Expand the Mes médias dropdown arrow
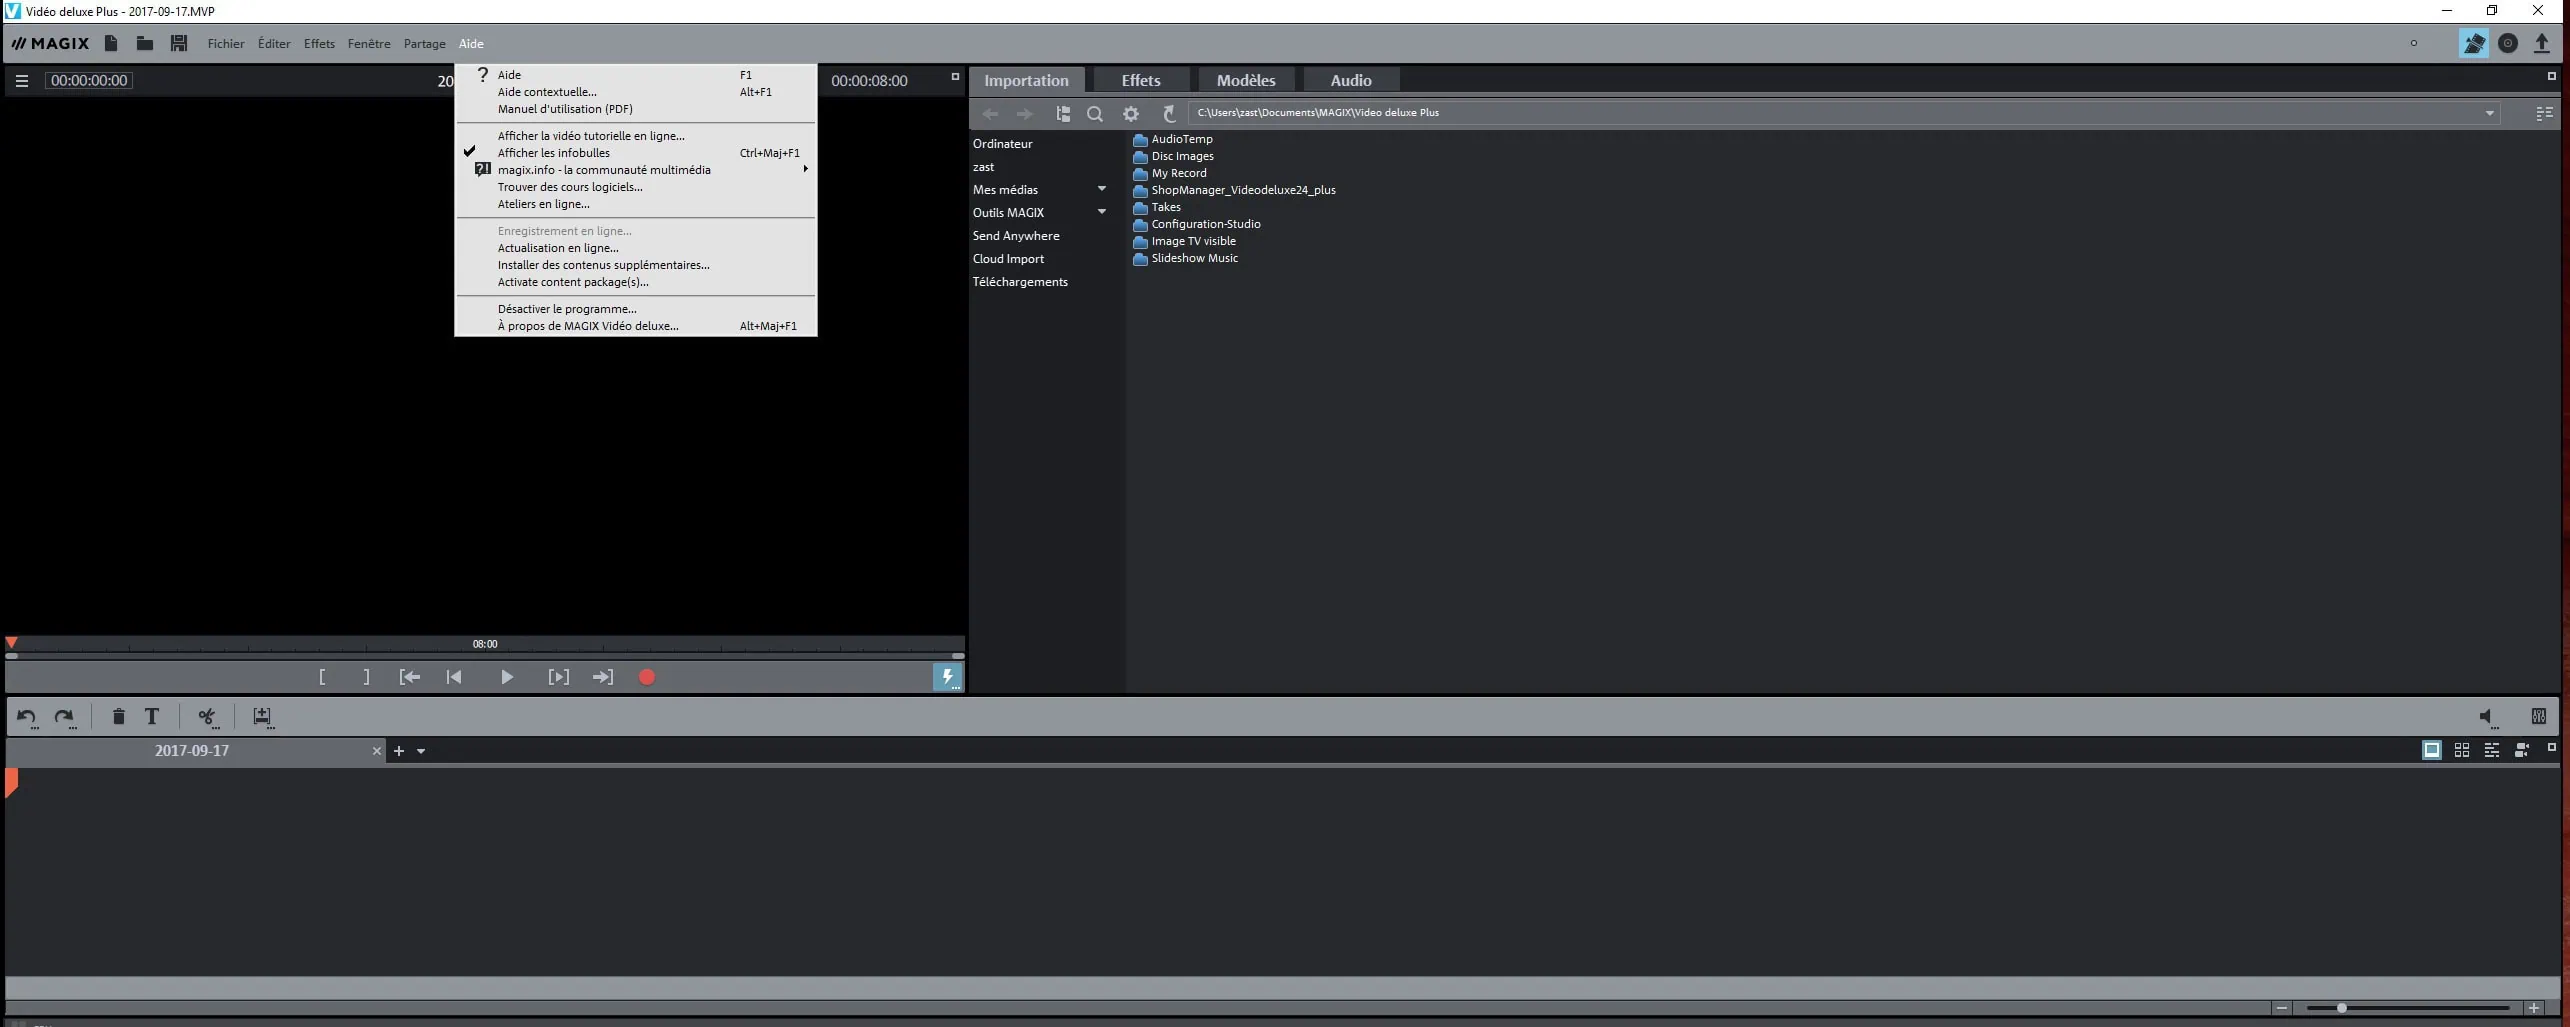 tap(1102, 189)
